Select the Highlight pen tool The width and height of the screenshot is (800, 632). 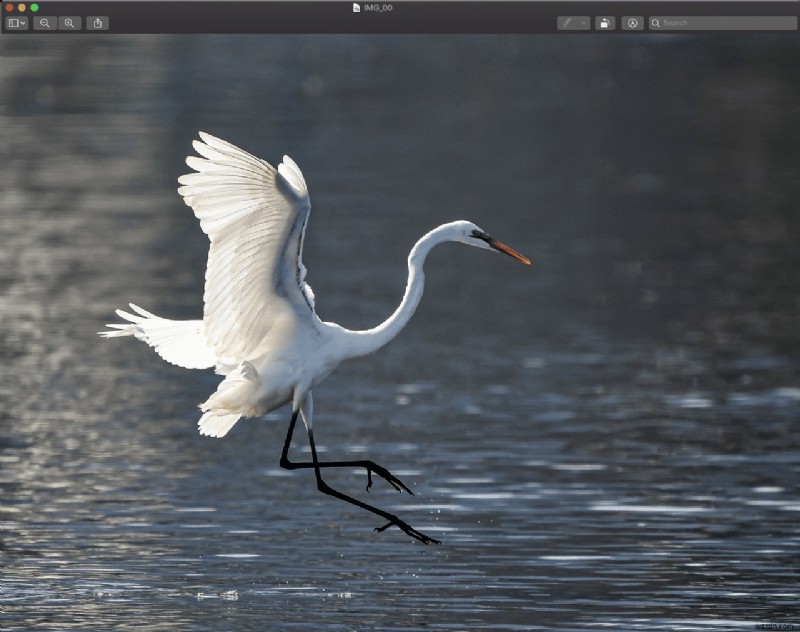coord(567,23)
